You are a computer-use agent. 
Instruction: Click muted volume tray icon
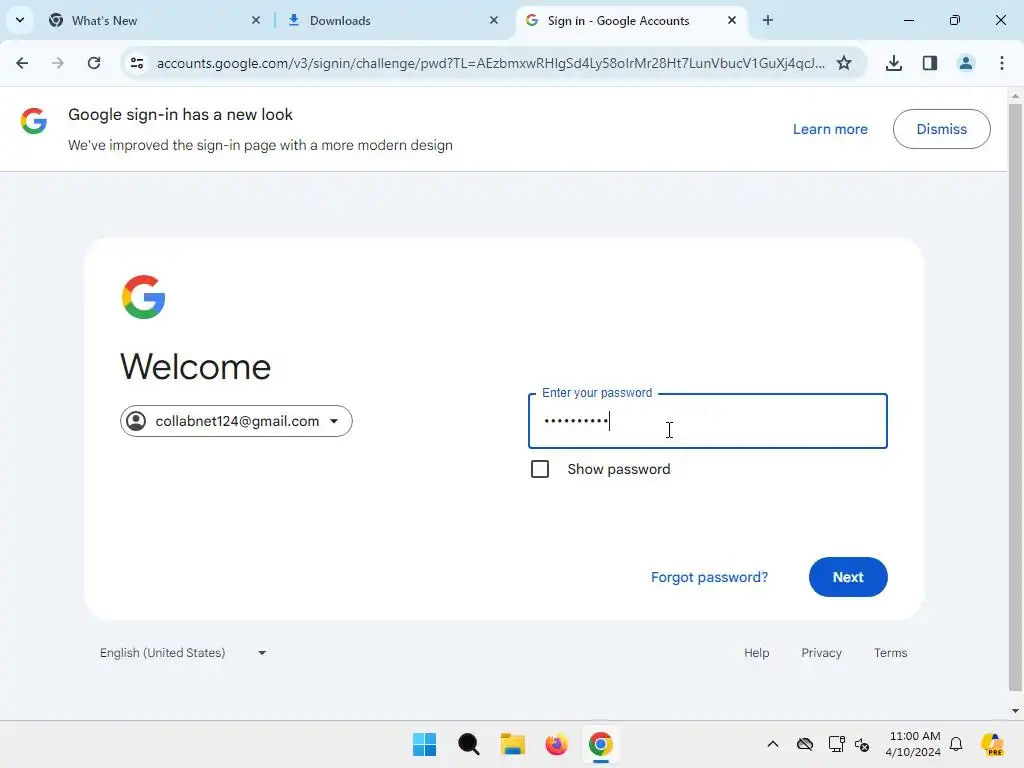tap(862, 744)
